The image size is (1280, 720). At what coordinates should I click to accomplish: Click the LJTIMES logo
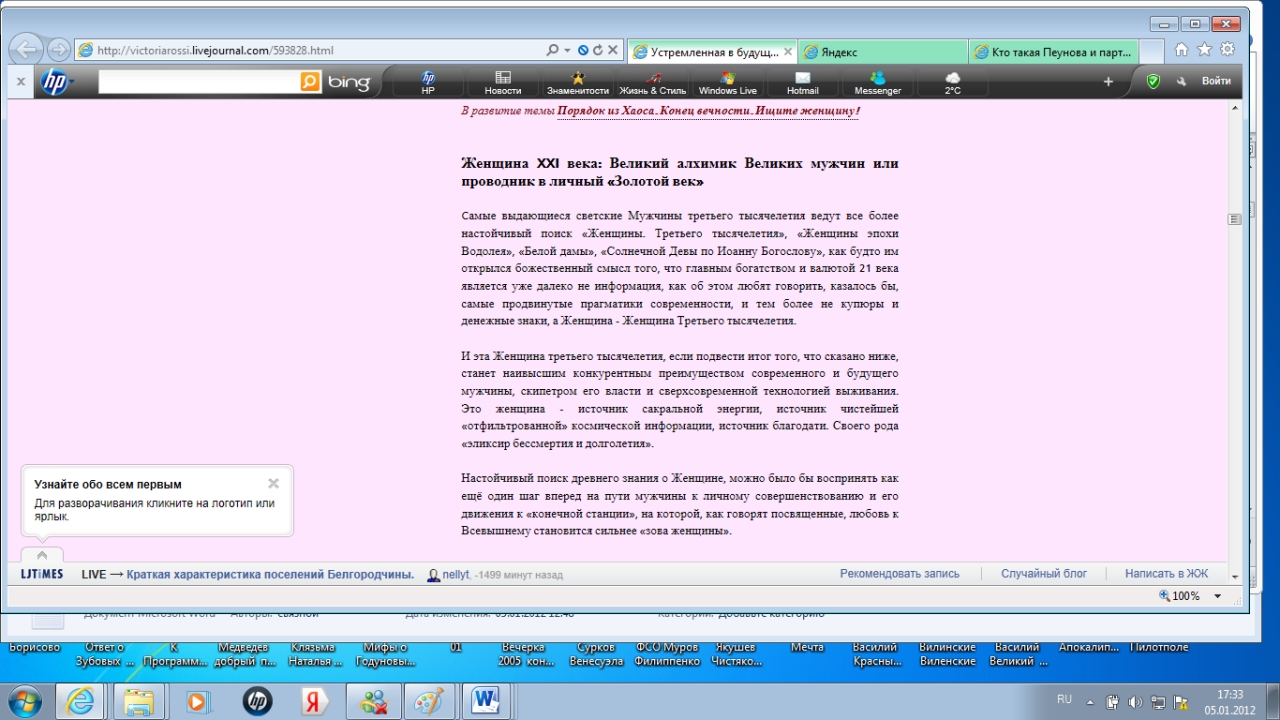tap(42, 574)
